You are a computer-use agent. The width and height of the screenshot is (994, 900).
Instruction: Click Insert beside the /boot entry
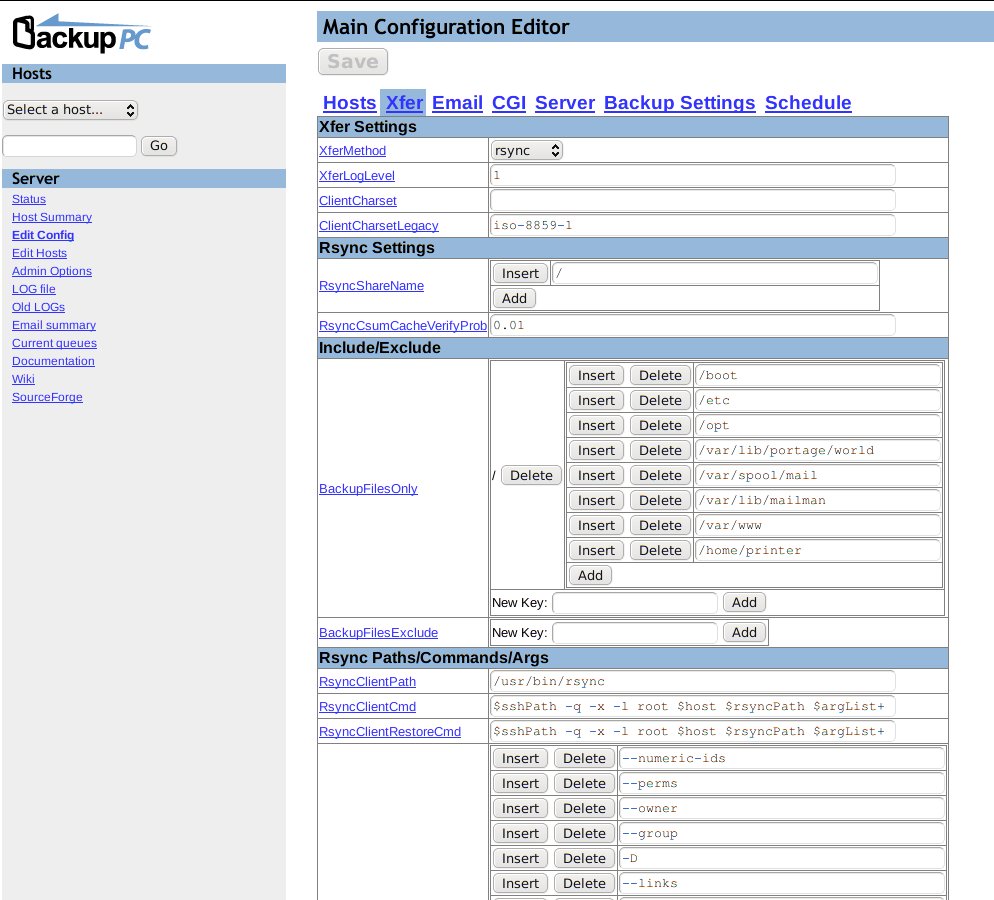coord(596,375)
